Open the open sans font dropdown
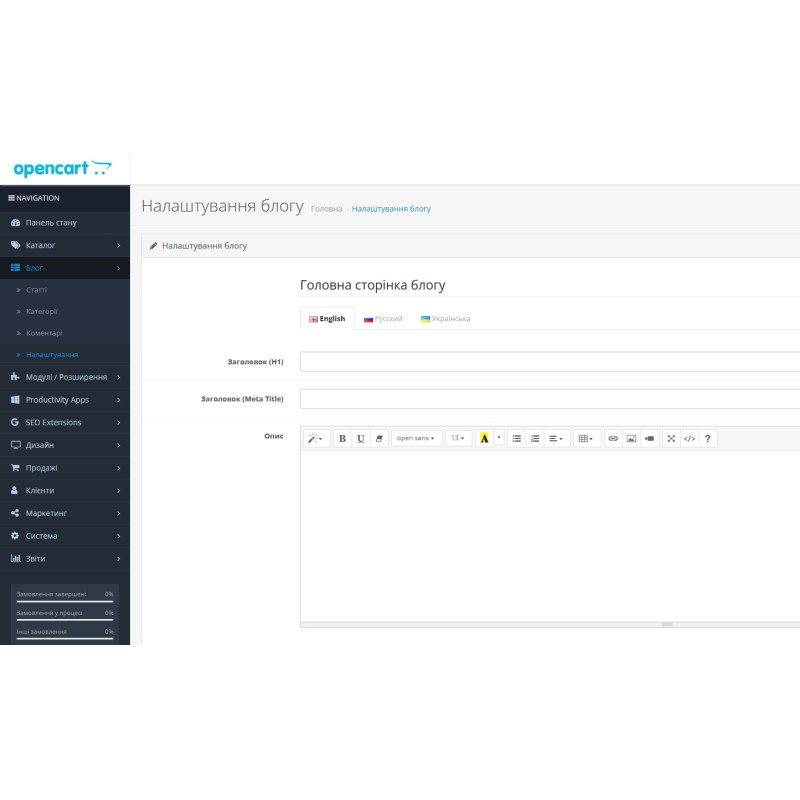800x800 pixels. (416, 438)
